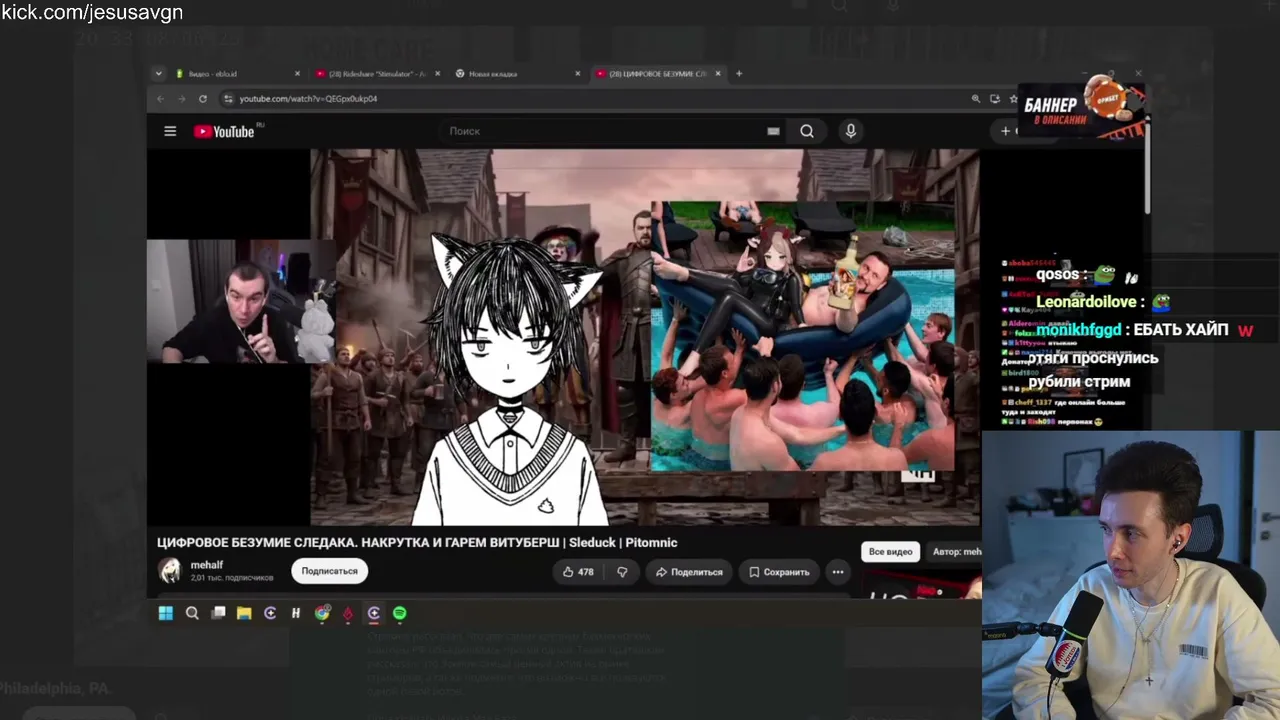The height and width of the screenshot is (720, 1280).
Task: Close the "Видео - eblo.id" tab
Action: pyautogui.click(x=297, y=74)
